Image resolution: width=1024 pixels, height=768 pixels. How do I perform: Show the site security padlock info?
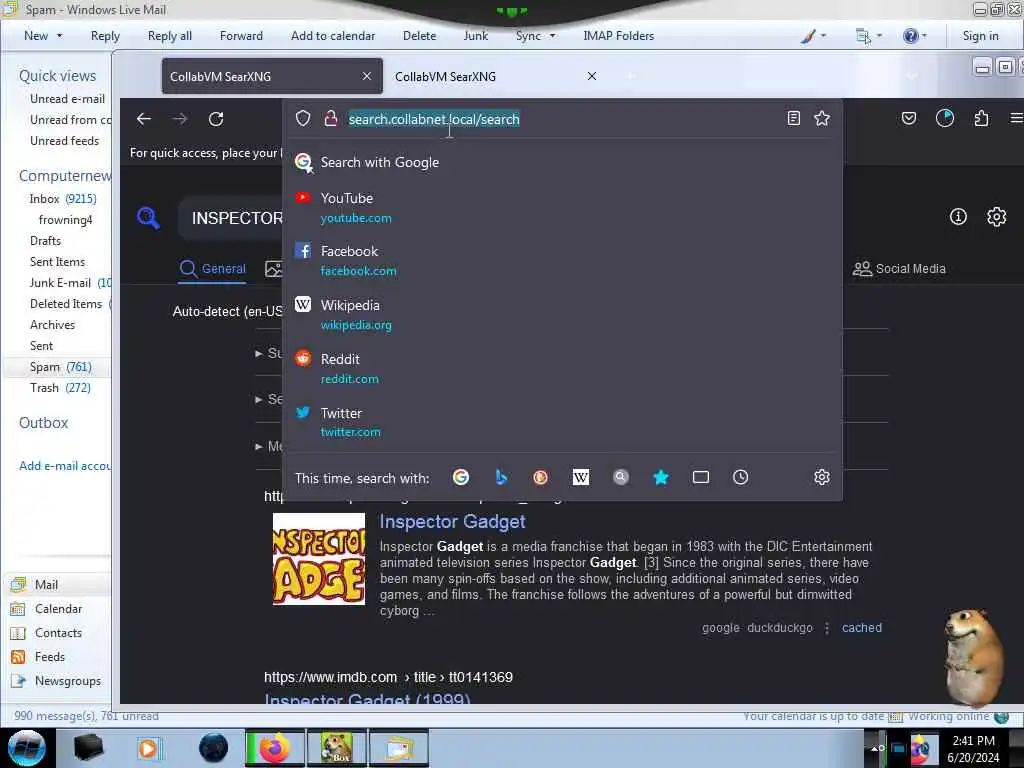click(331, 118)
